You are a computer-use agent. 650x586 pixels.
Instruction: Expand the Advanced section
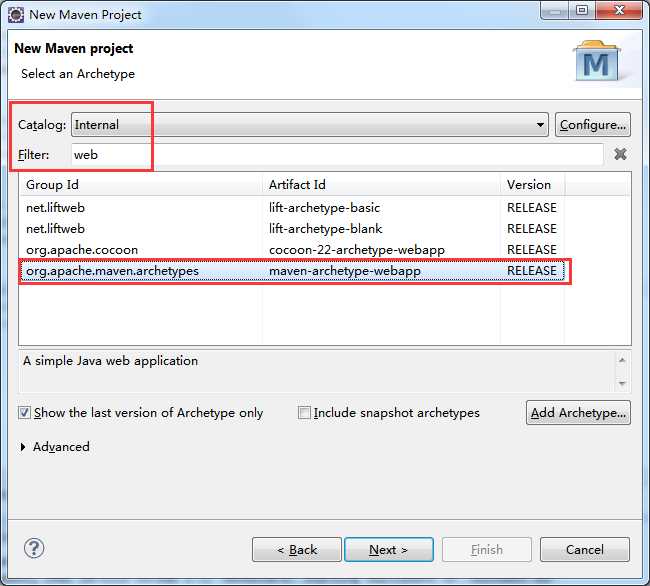click(x=23, y=447)
